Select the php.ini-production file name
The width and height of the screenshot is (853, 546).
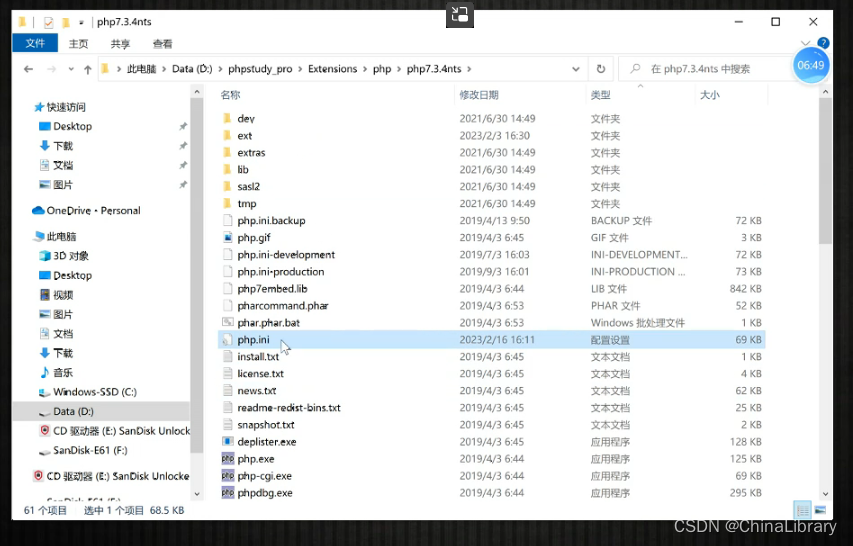pos(280,272)
